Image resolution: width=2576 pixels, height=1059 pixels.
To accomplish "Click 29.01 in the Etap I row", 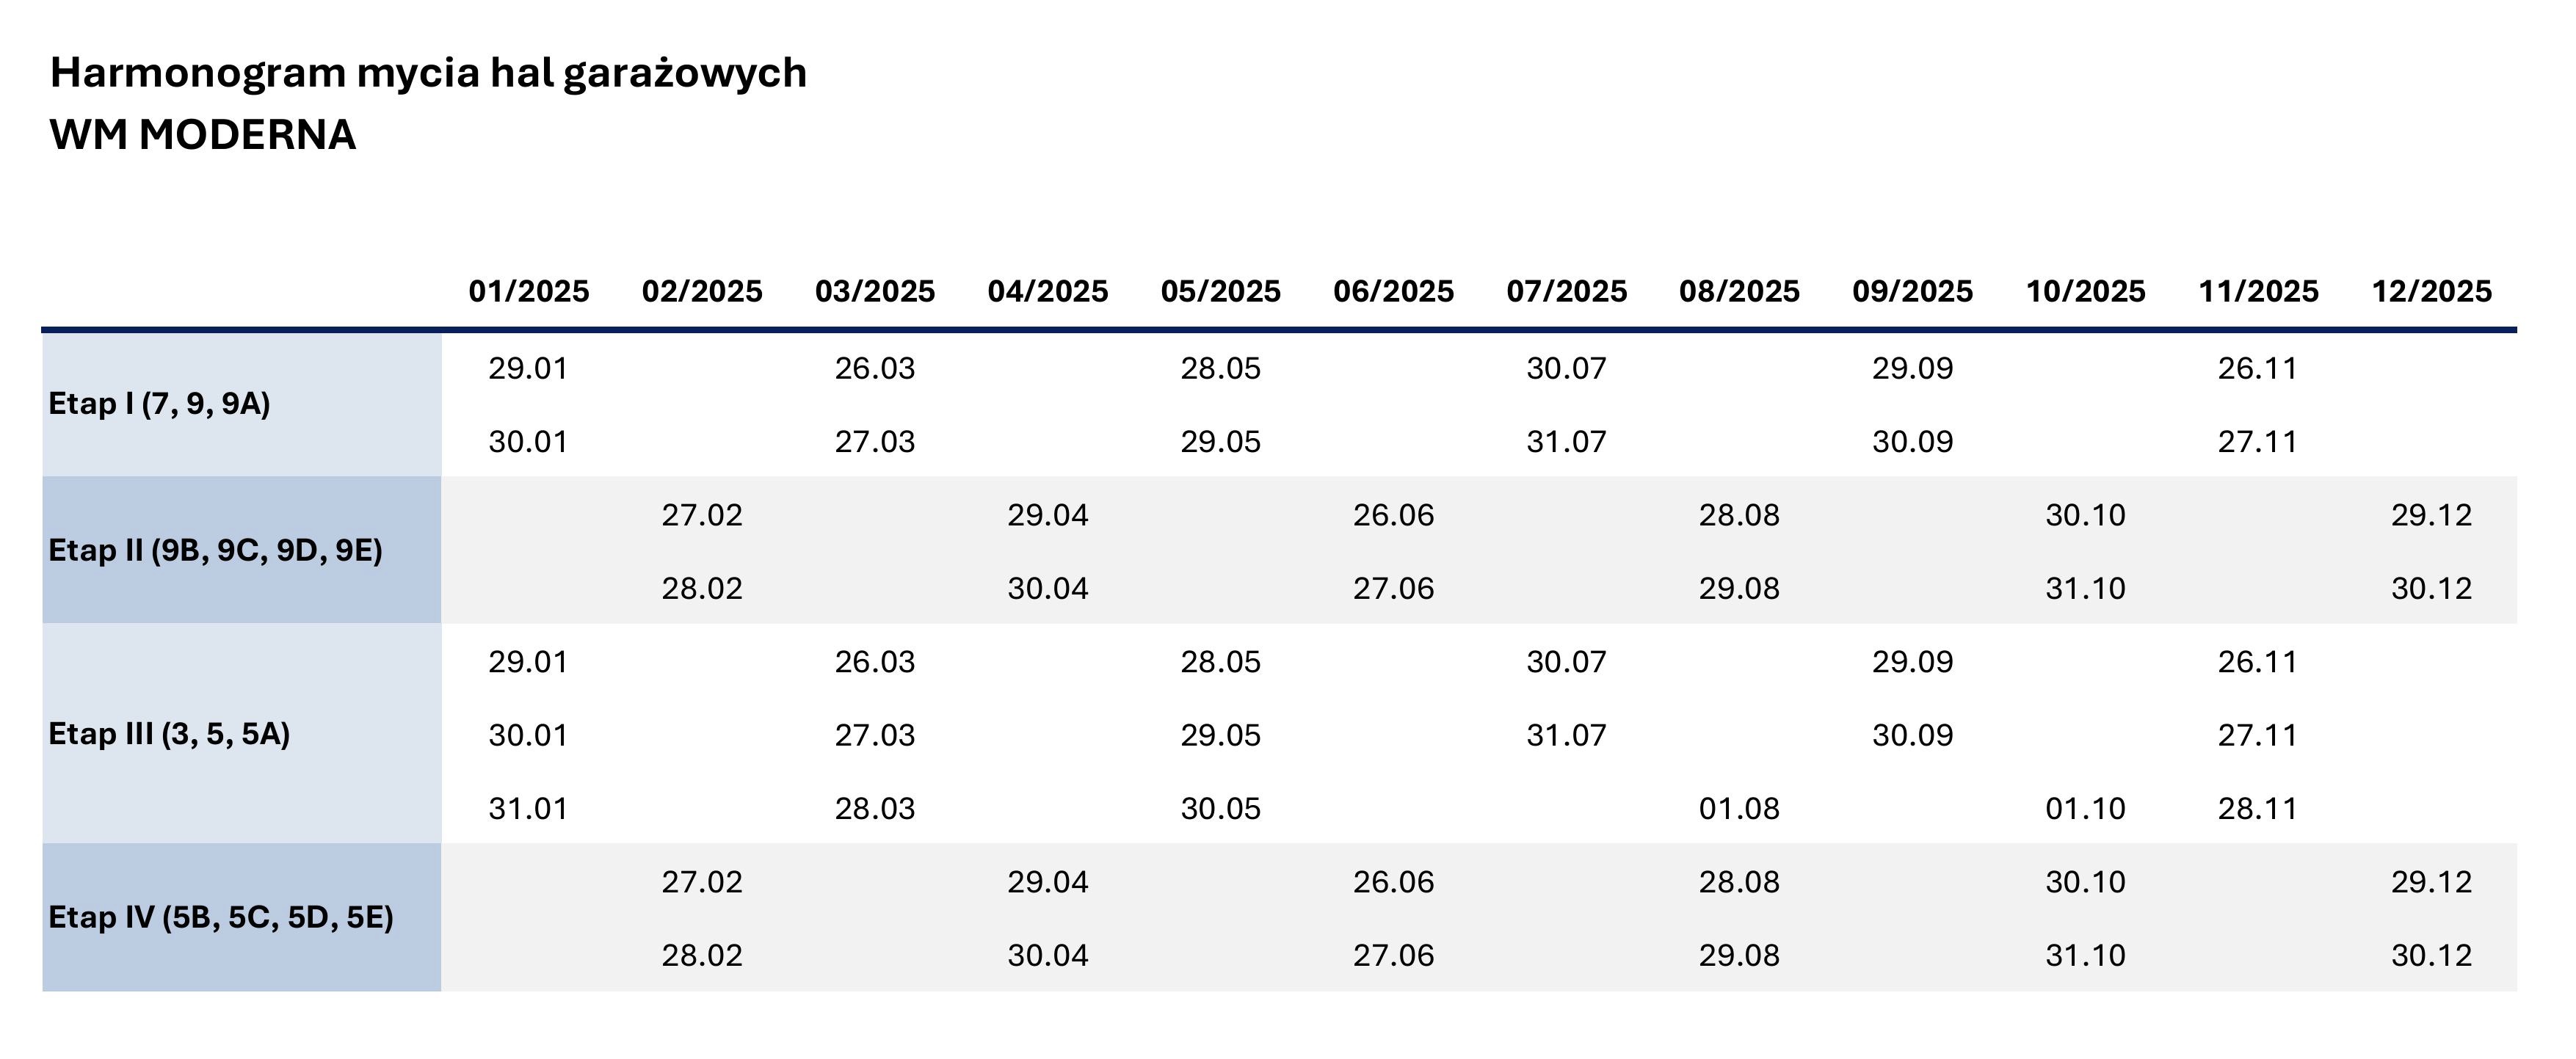I will click(528, 368).
